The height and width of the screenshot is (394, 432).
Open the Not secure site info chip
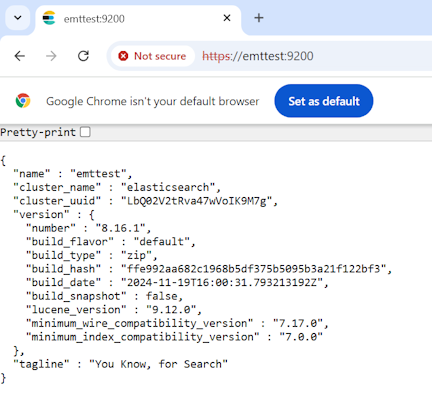pyautogui.click(x=153, y=56)
